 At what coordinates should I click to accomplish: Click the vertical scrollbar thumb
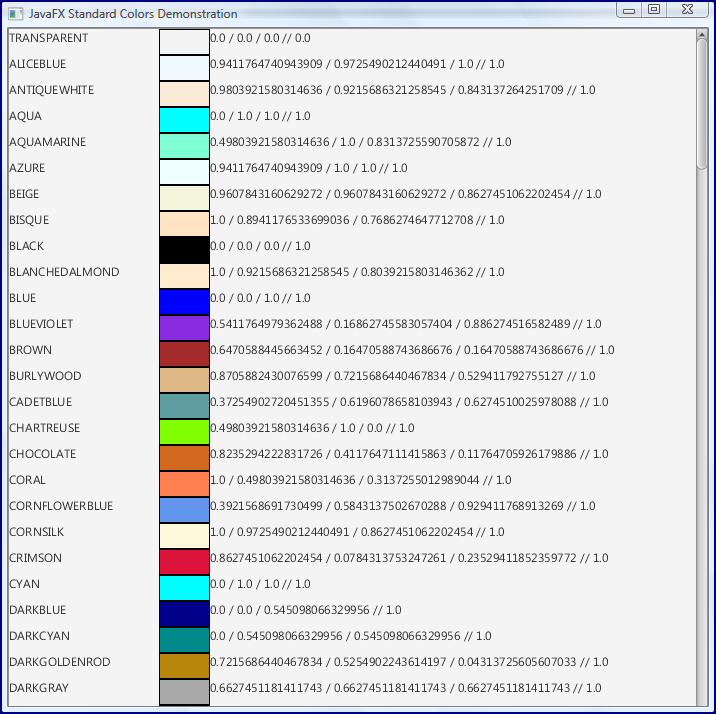pos(701,104)
